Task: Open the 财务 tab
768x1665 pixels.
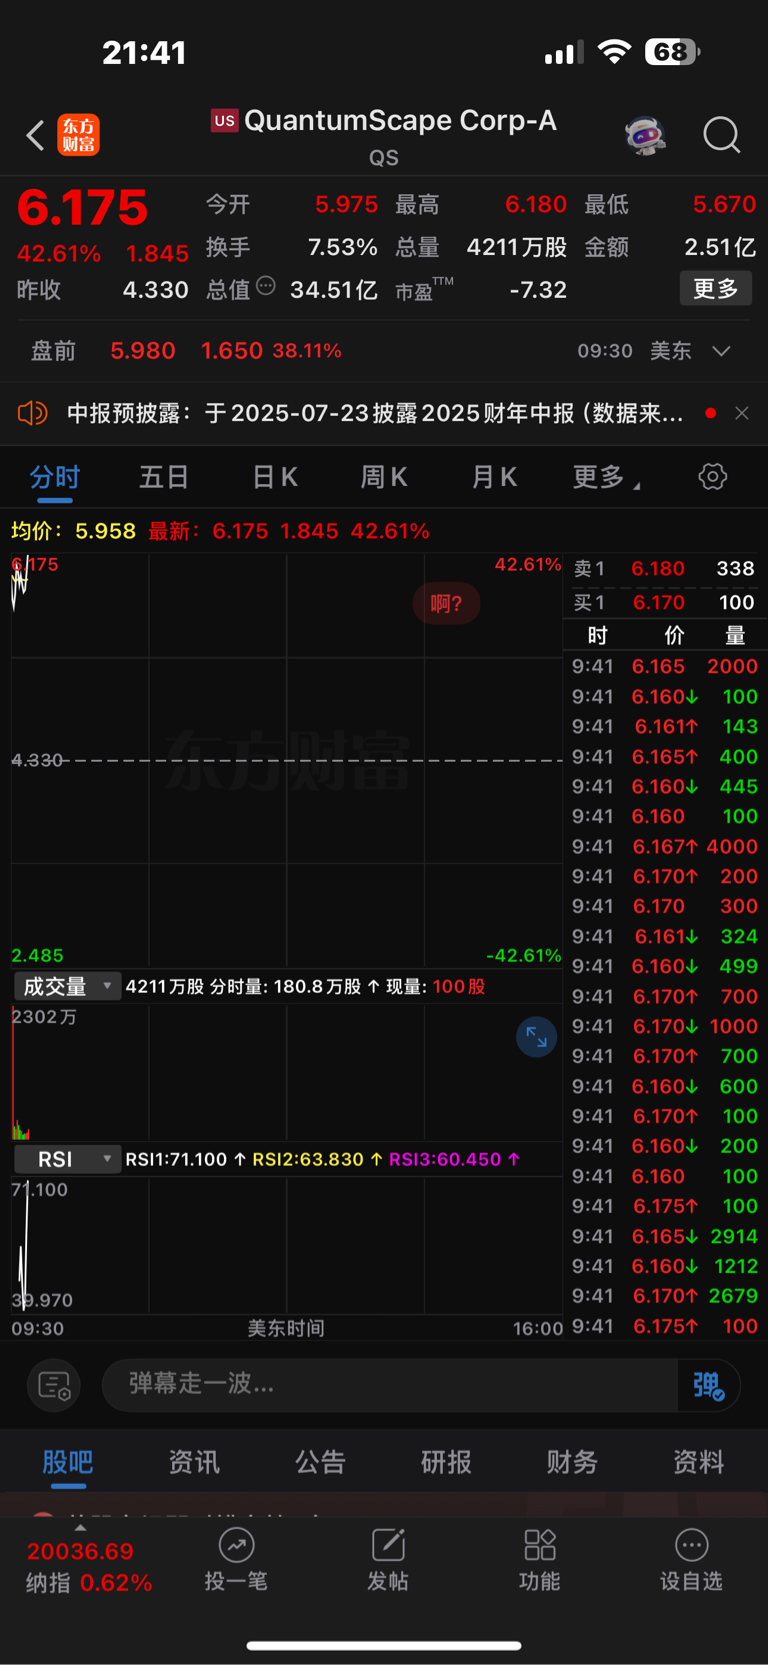Action: [572, 1462]
